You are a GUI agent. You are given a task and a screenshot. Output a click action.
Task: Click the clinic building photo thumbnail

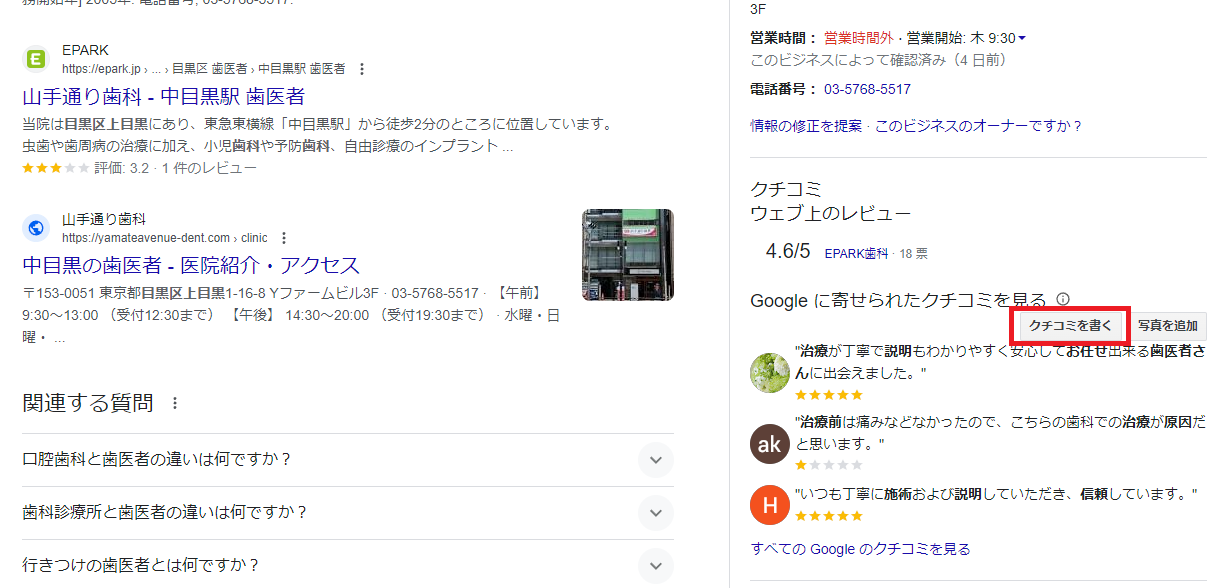coord(627,254)
